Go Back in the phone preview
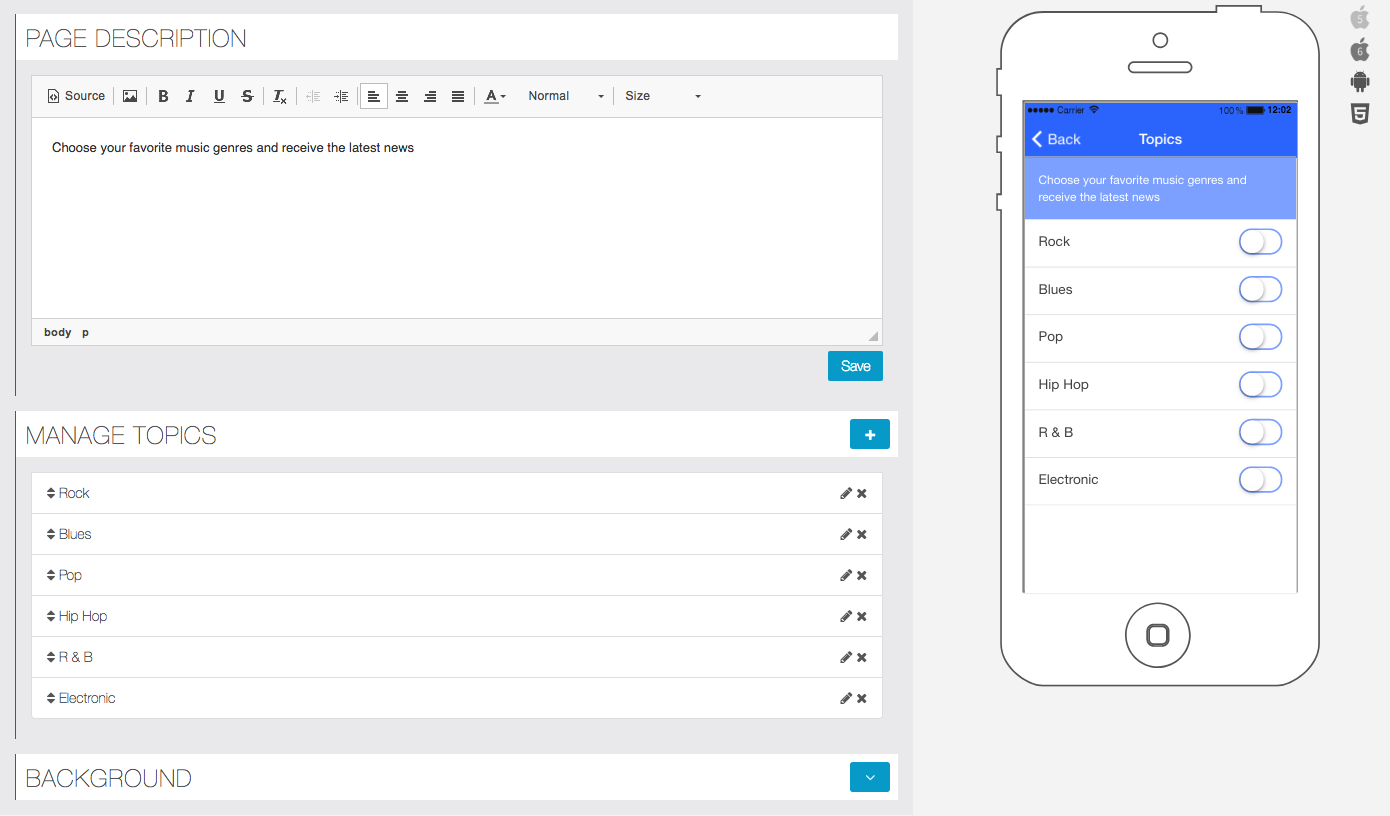Image resolution: width=1390 pixels, height=816 pixels. point(1056,139)
